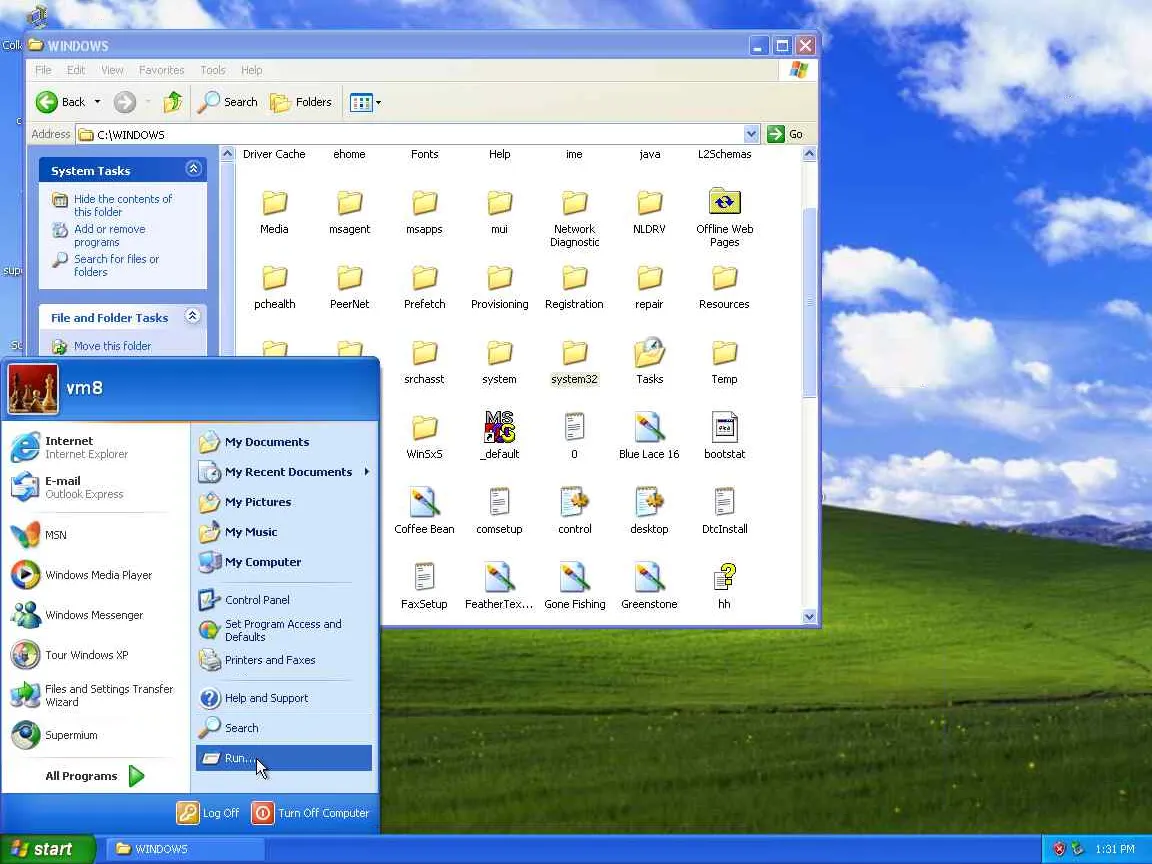Click Move this folder link
This screenshot has height=864, width=1152.
[112, 345]
